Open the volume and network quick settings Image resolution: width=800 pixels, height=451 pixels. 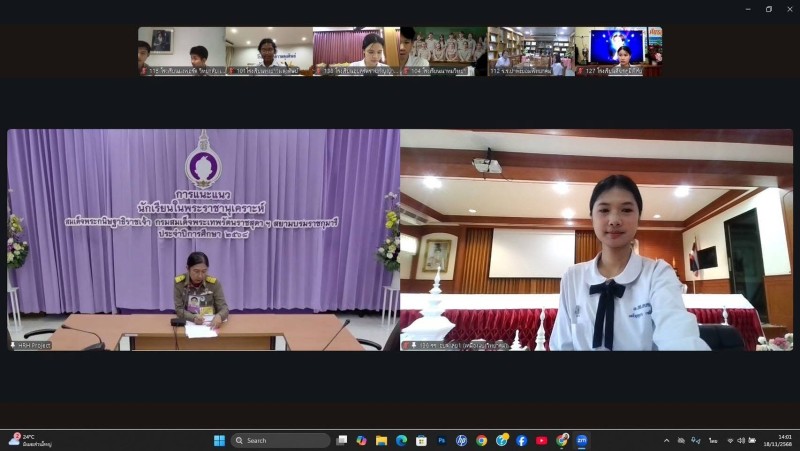click(x=742, y=440)
